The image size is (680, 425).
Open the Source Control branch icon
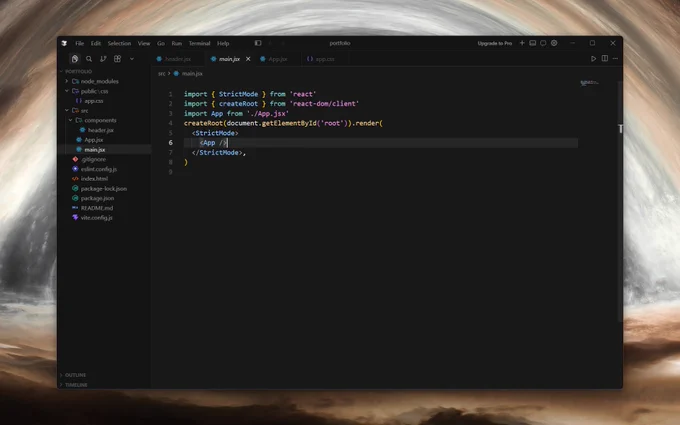click(x=103, y=59)
